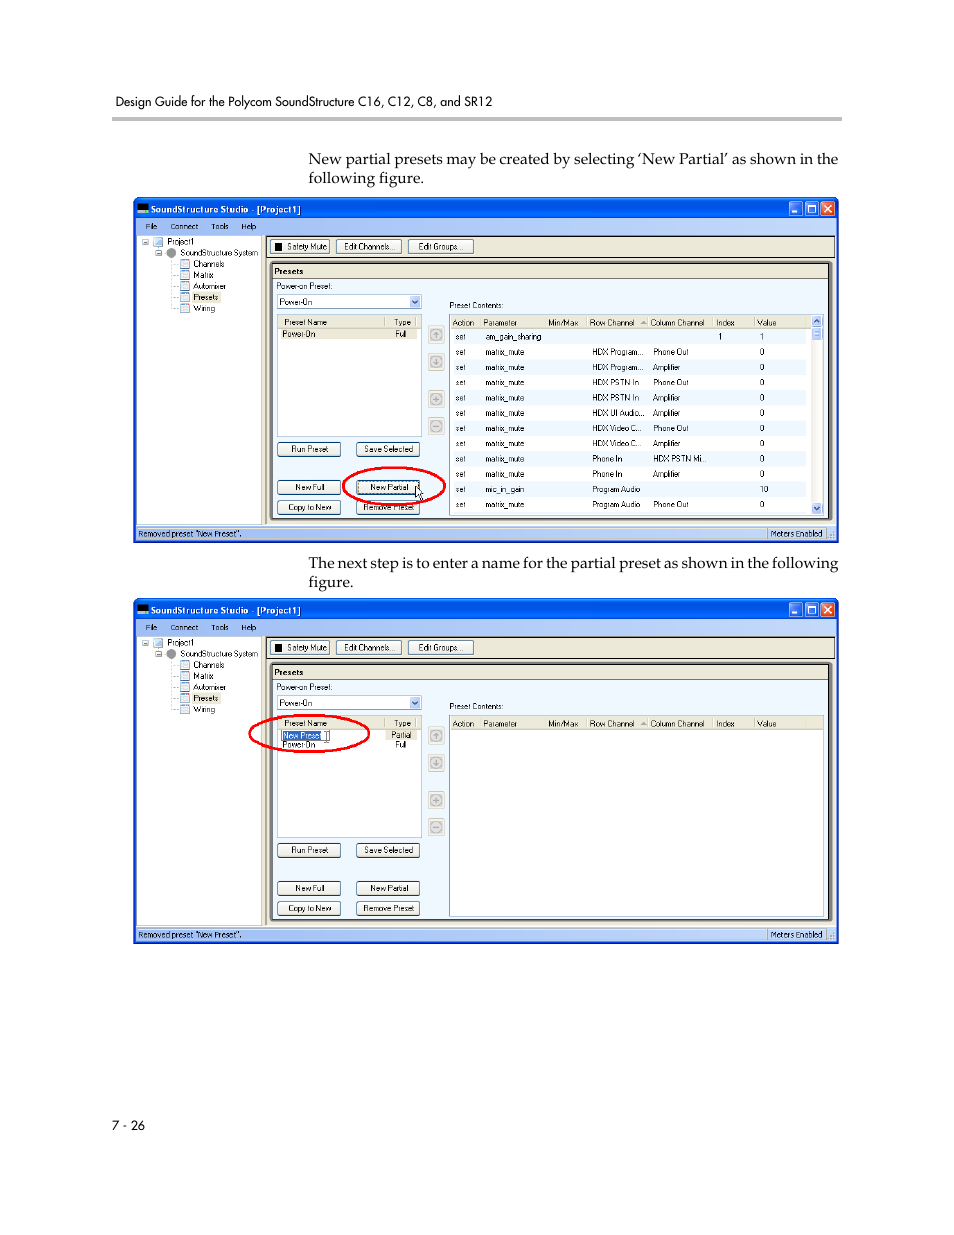Image resolution: width=954 pixels, height=1235 pixels.
Task: Select the Channels page icon in second figure tree
Action: [185, 665]
